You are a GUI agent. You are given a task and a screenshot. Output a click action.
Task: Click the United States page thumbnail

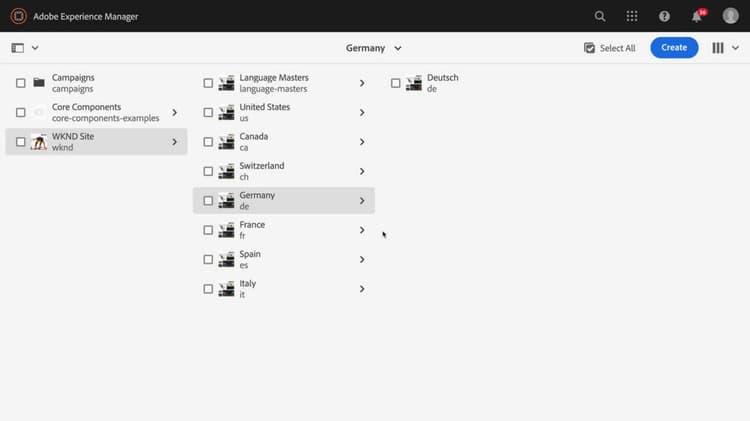[227, 112]
